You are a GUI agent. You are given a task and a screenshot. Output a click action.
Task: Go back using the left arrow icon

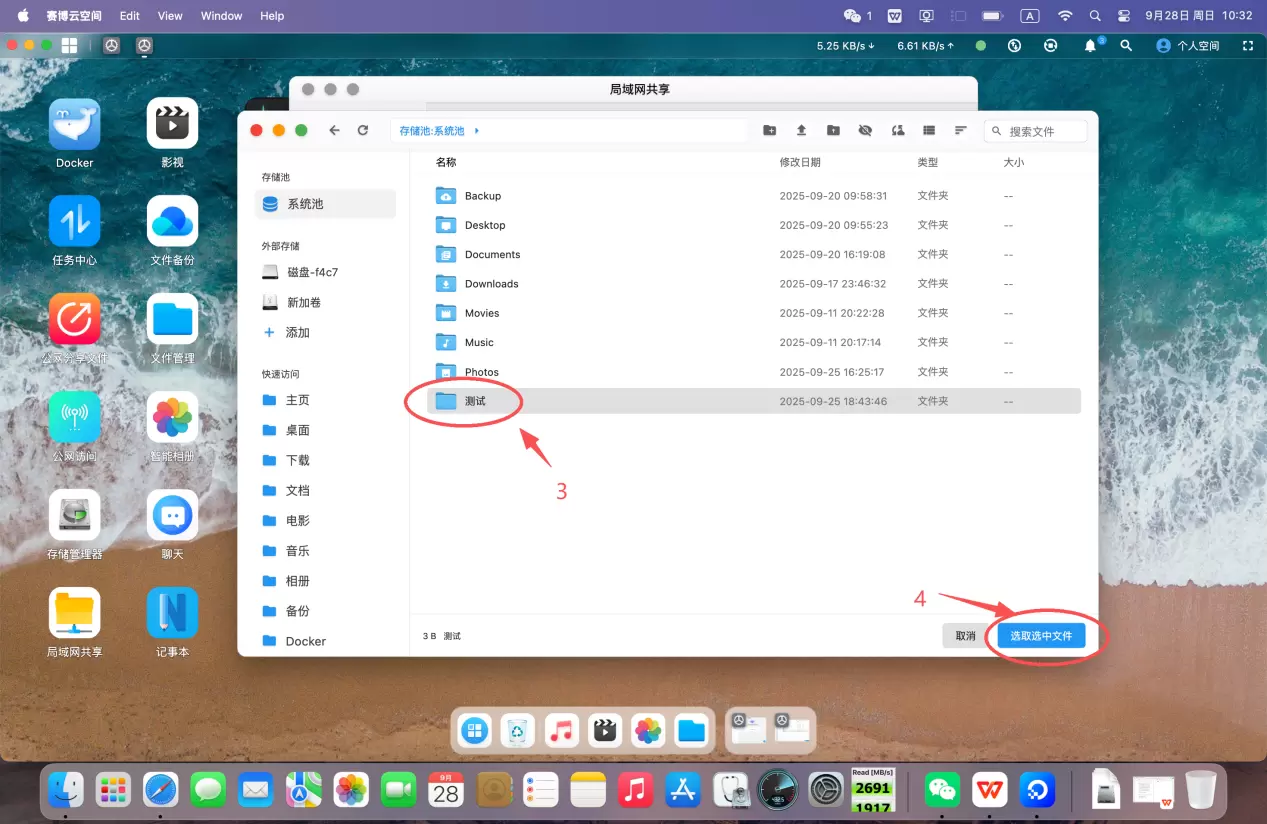point(334,131)
